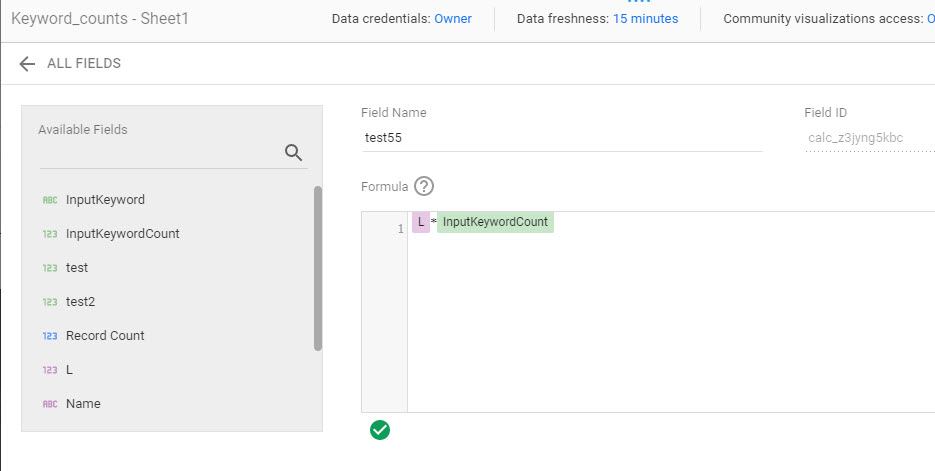Viewport: 935px width, 471px height.
Task: Click the Field Name input containing test55
Action: (x=562, y=138)
